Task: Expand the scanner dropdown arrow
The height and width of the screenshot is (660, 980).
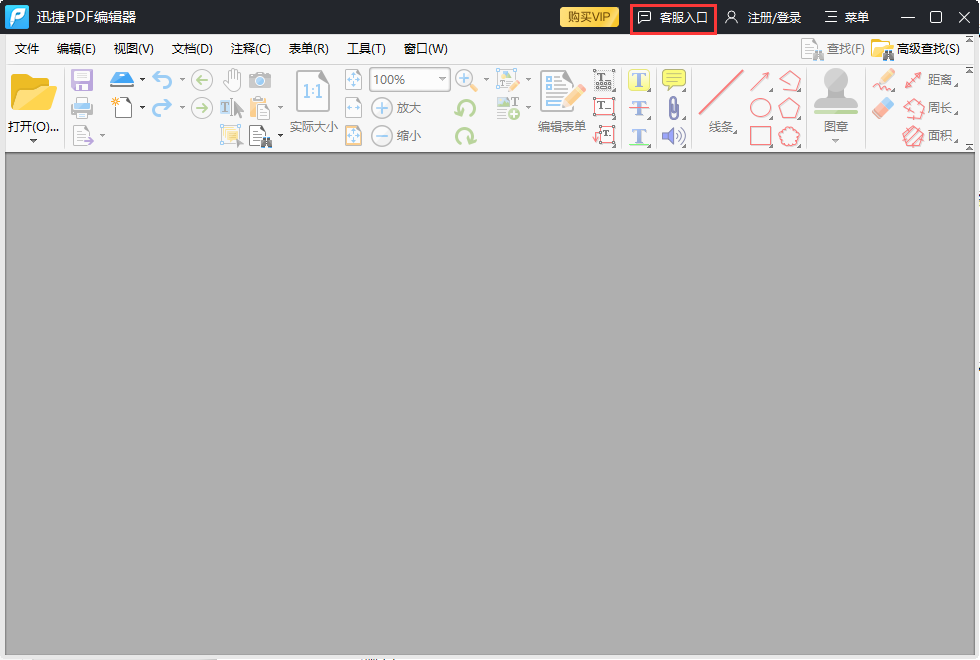Action: [x=142, y=79]
